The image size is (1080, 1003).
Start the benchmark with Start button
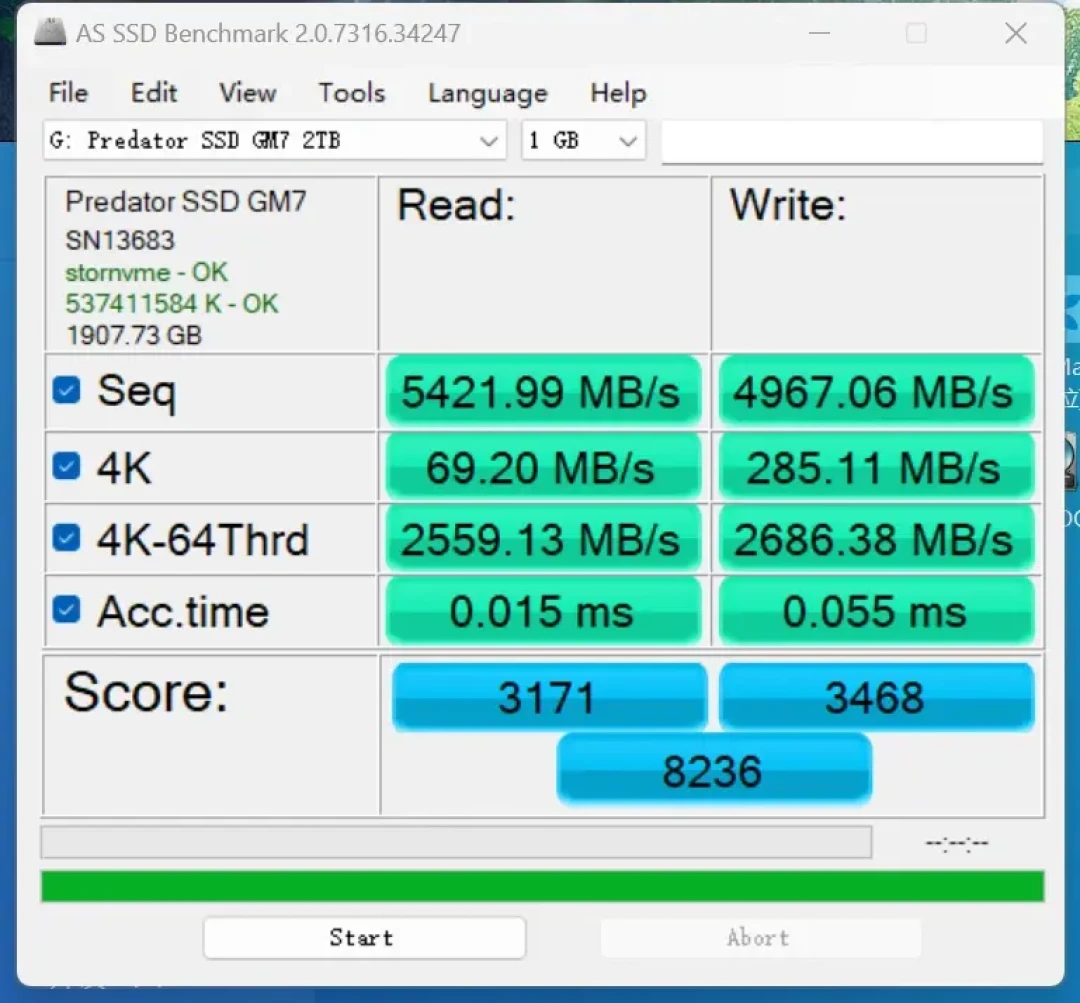point(364,938)
